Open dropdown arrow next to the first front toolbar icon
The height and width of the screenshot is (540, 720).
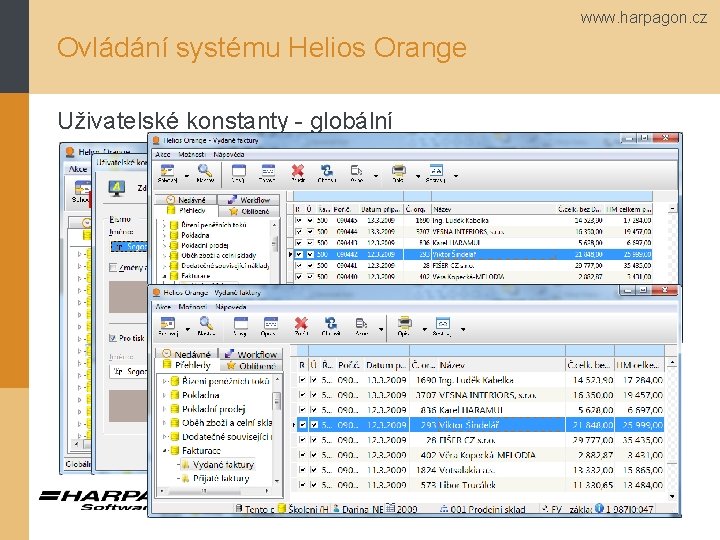pyautogui.click(x=187, y=329)
